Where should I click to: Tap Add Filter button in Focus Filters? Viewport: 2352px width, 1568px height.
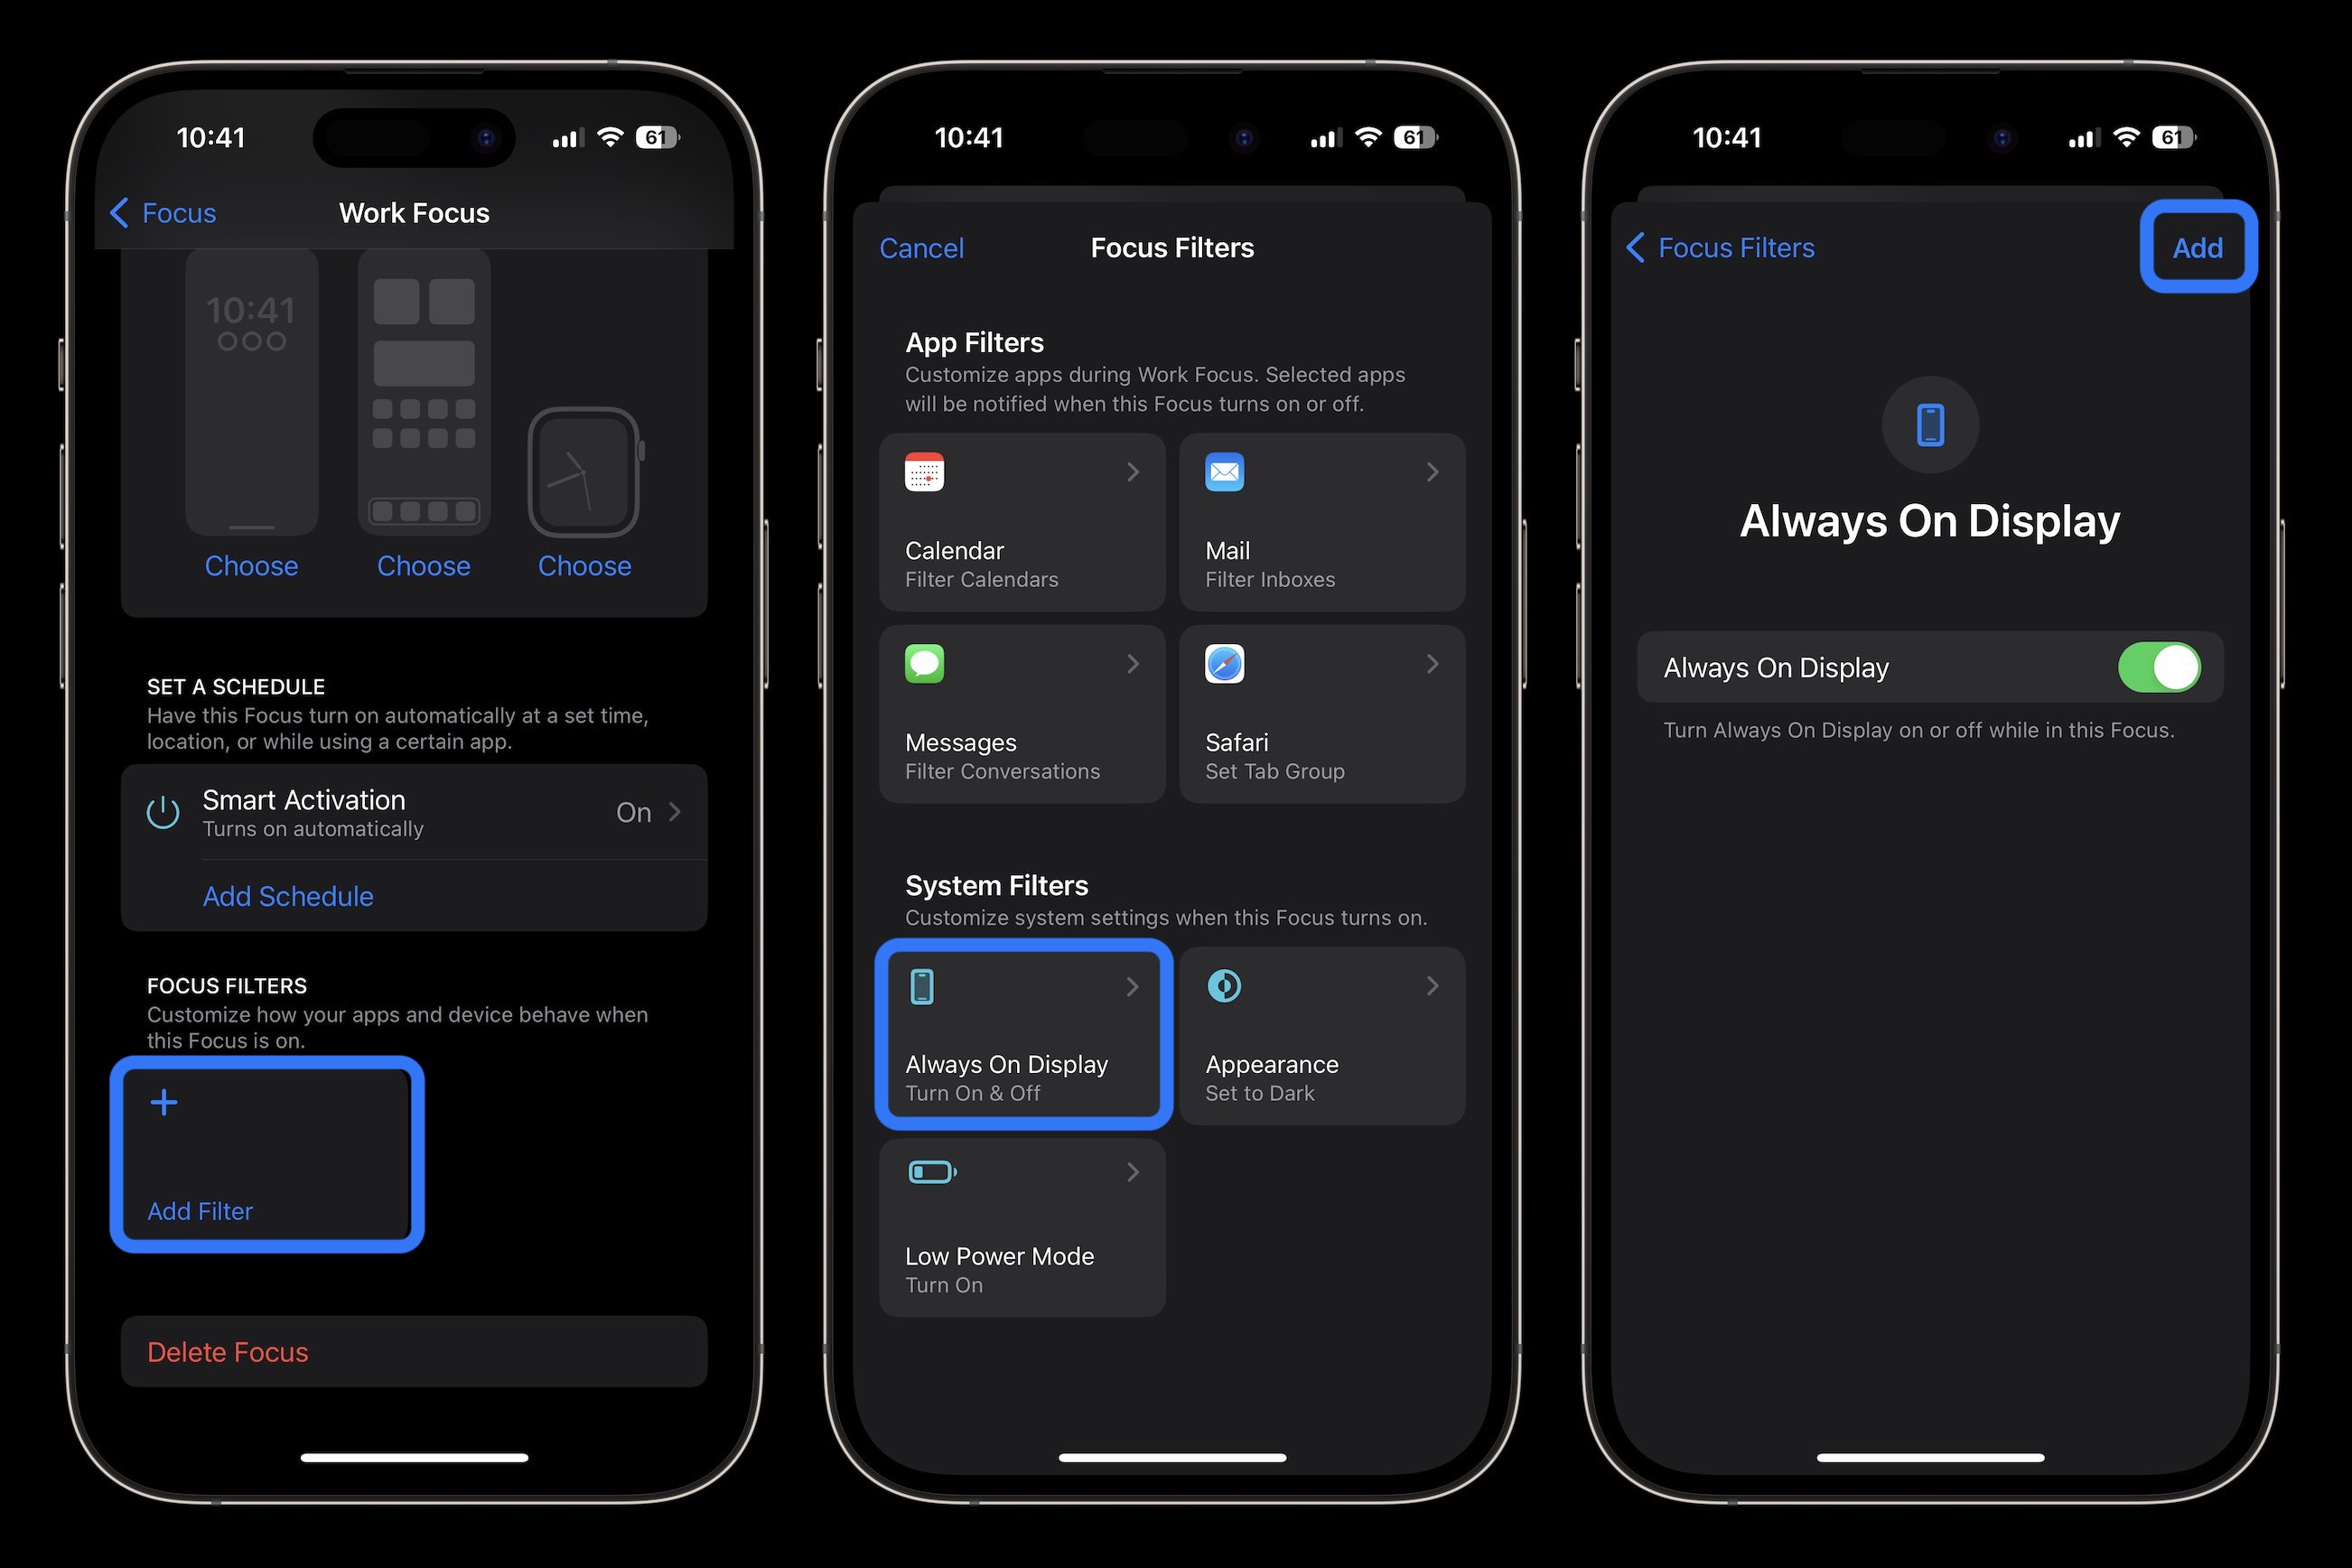271,1155
